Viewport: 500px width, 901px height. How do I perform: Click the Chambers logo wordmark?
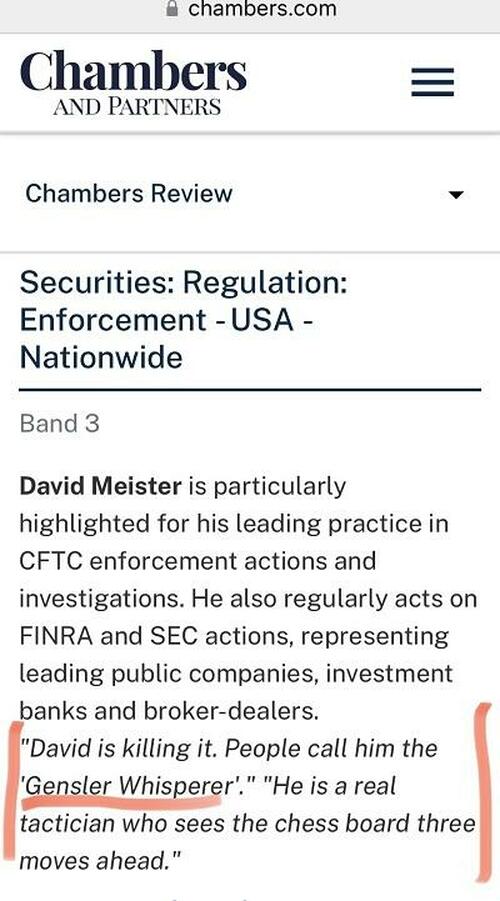tap(133, 71)
